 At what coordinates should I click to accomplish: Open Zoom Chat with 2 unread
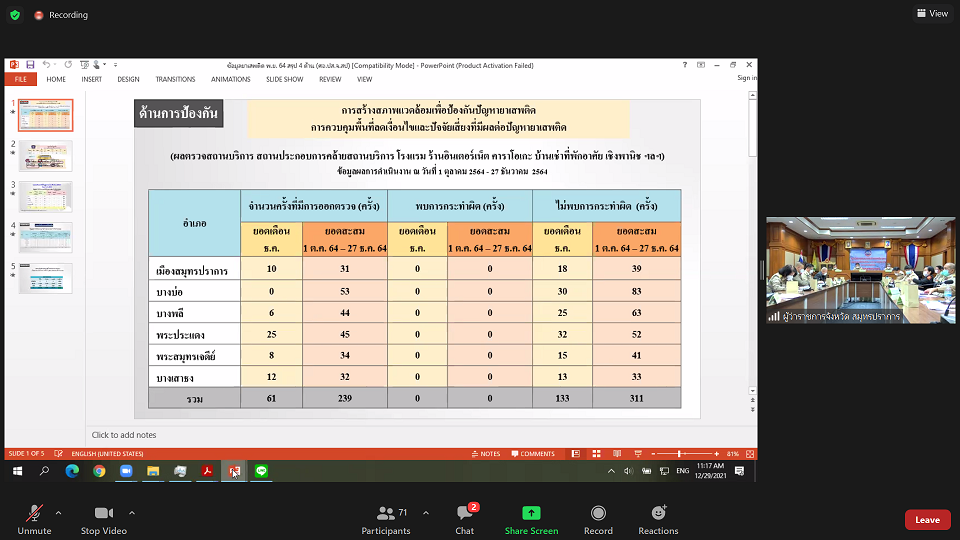click(x=465, y=520)
